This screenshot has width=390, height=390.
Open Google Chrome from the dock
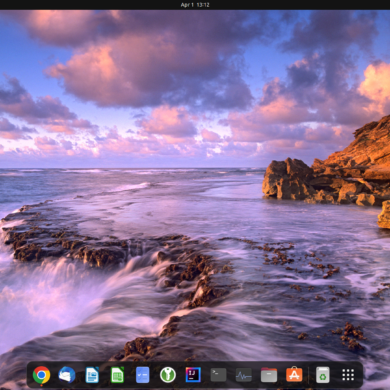pos(41,375)
